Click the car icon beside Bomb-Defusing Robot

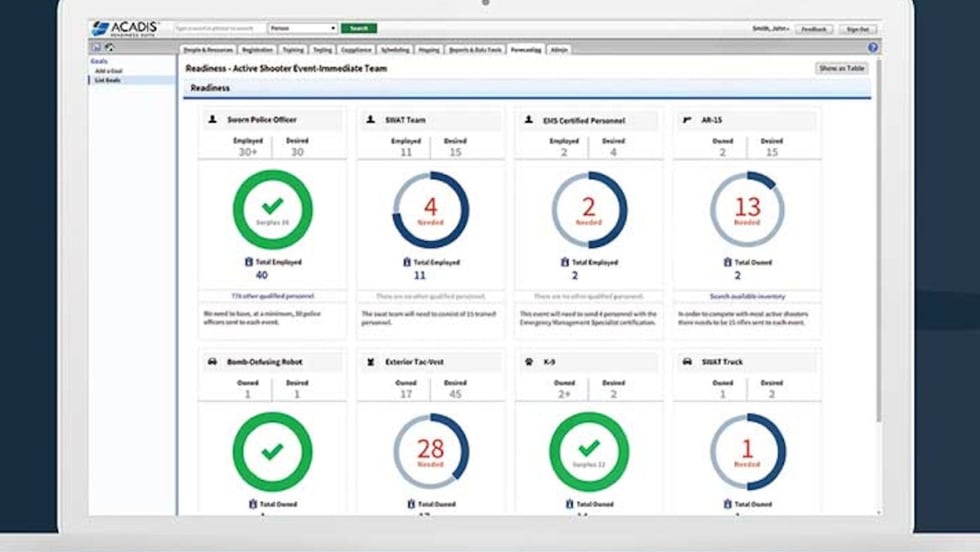[x=212, y=361]
